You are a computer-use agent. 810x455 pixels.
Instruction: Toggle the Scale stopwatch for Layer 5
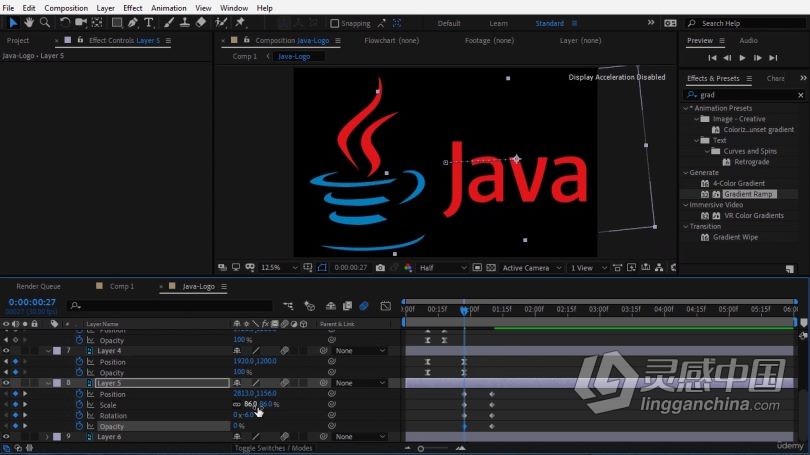click(79, 405)
